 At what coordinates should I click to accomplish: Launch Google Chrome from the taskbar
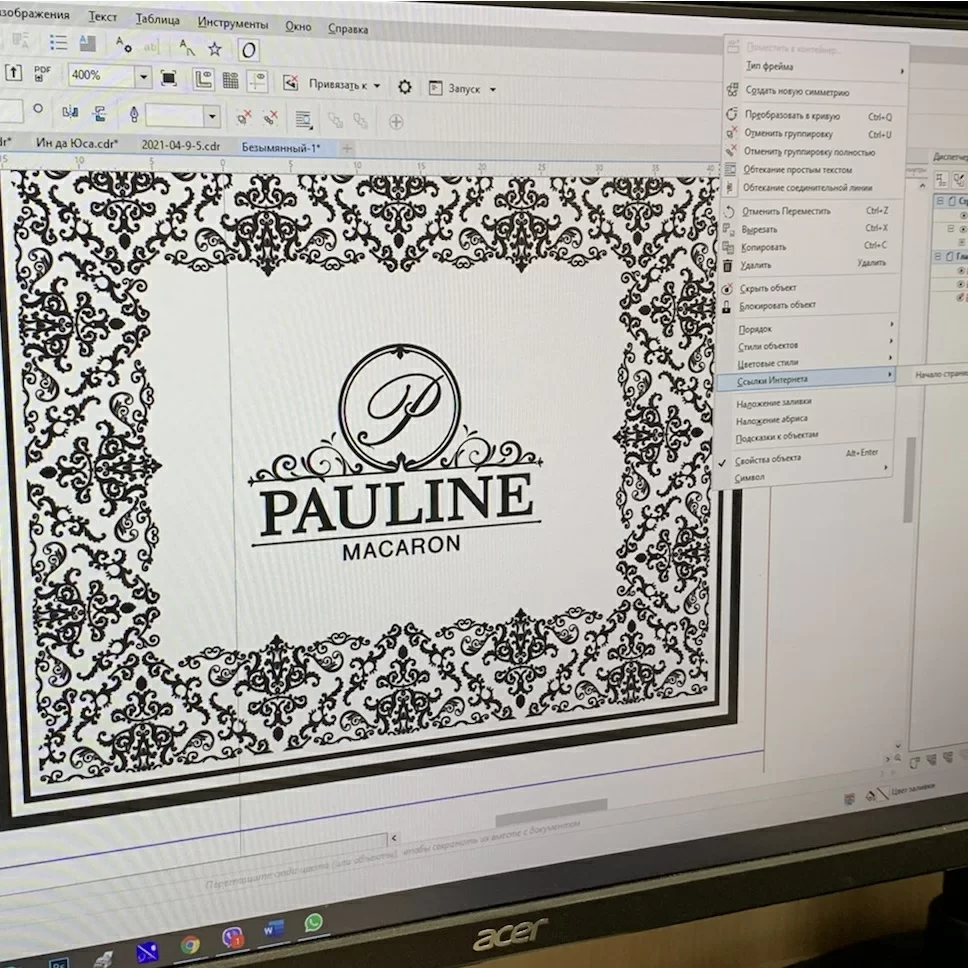pyautogui.click(x=190, y=943)
